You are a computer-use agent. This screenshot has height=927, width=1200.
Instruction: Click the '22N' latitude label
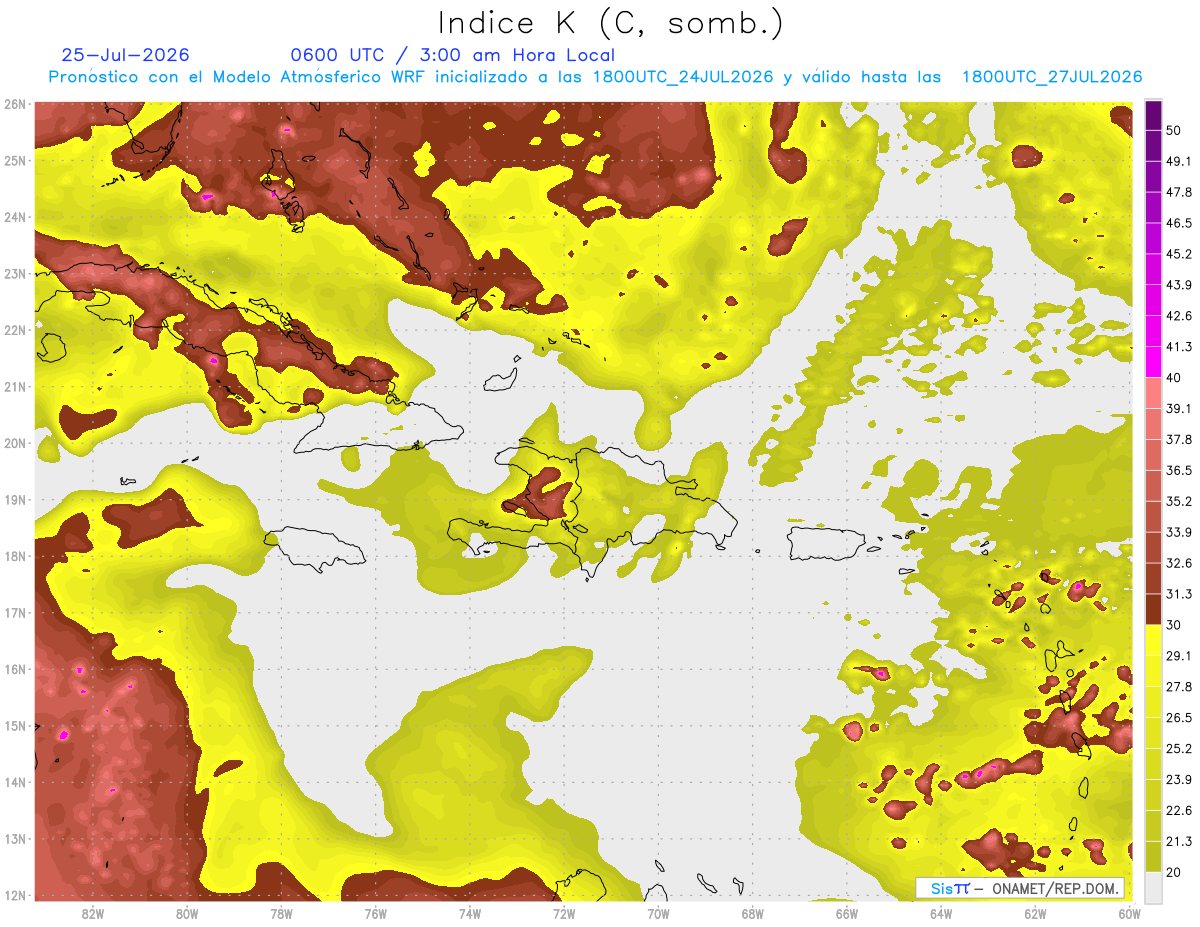(15, 330)
